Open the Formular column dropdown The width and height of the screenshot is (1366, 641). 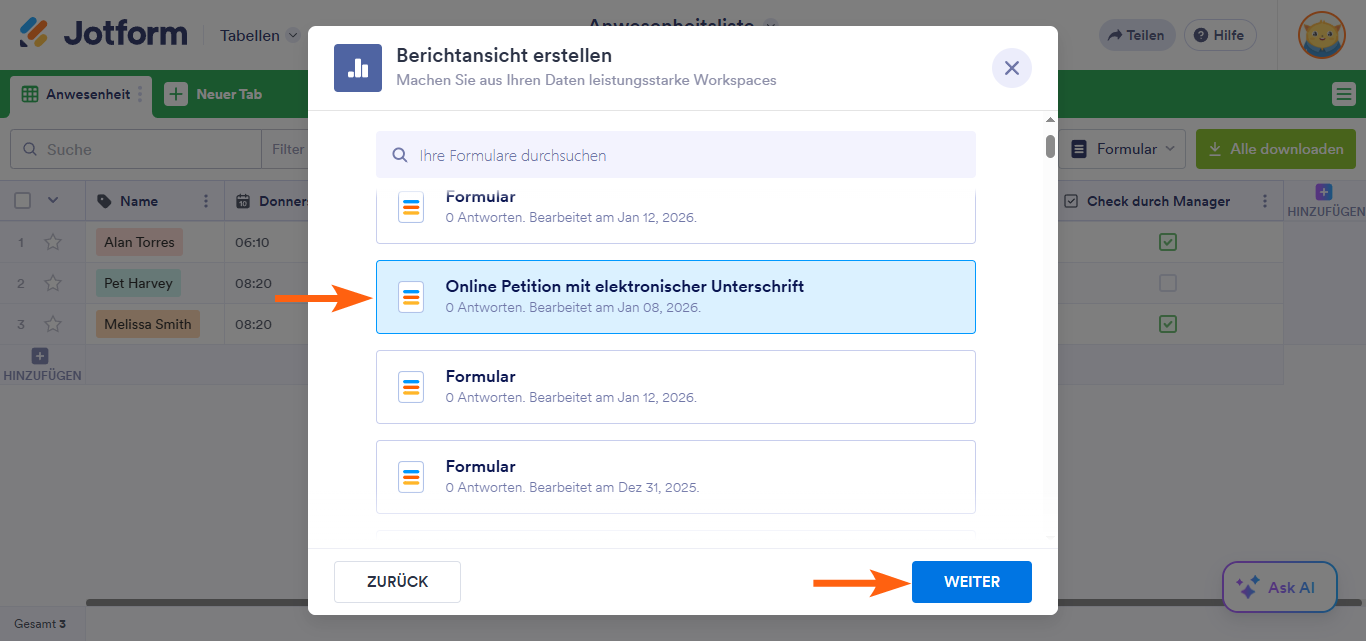(1123, 147)
